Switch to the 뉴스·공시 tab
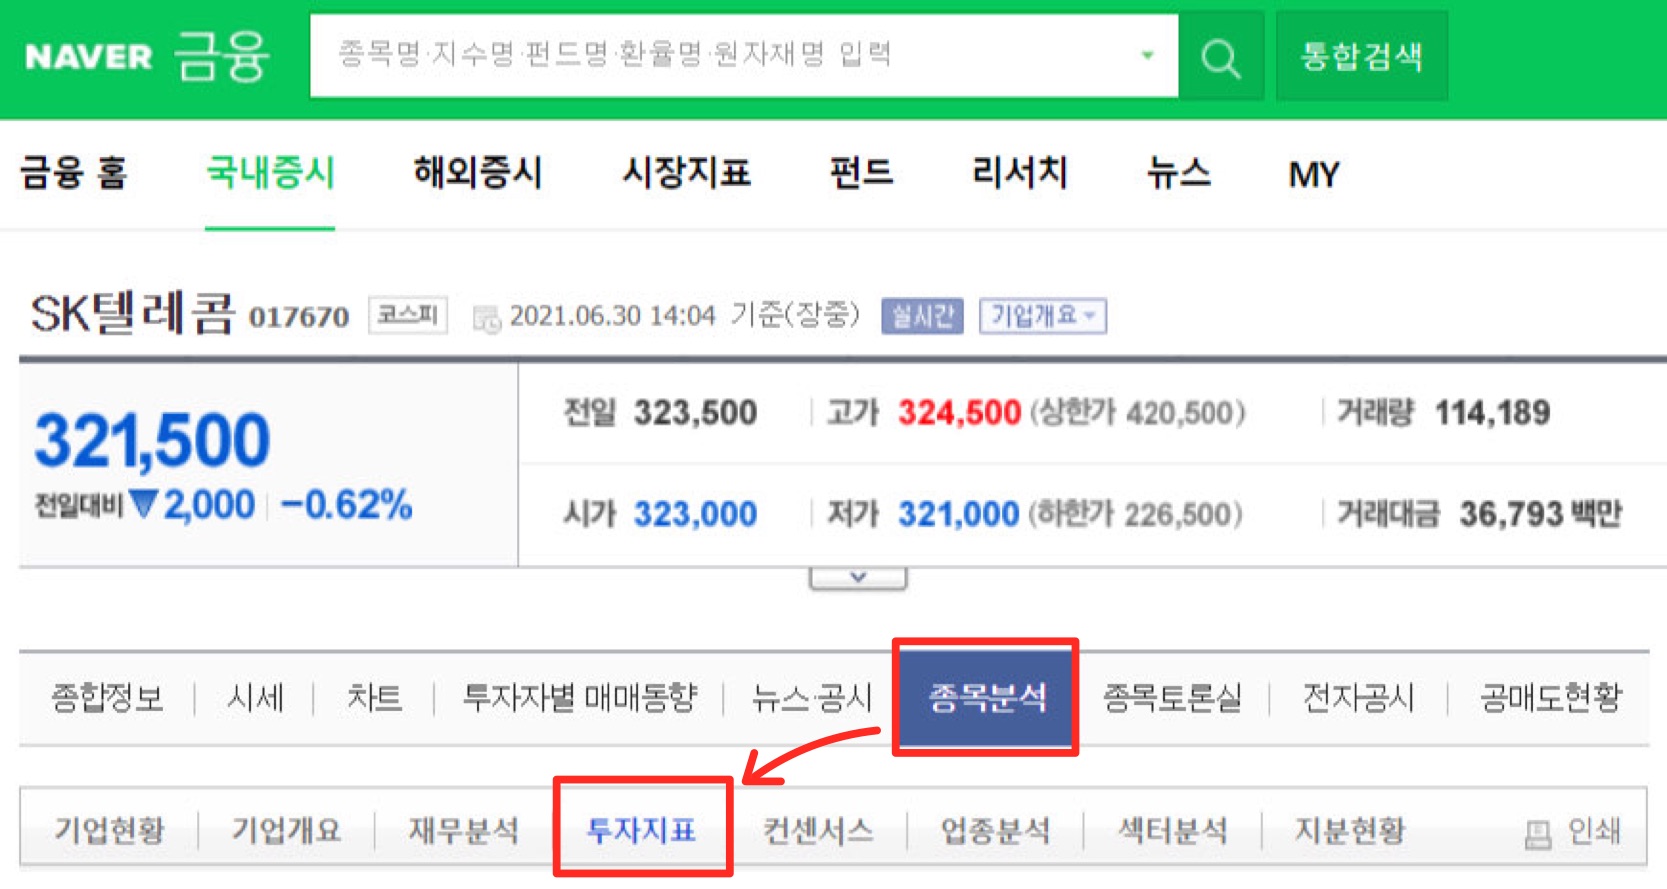Image resolution: width=1667 pixels, height=889 pixels. click(x=812, y=697)
